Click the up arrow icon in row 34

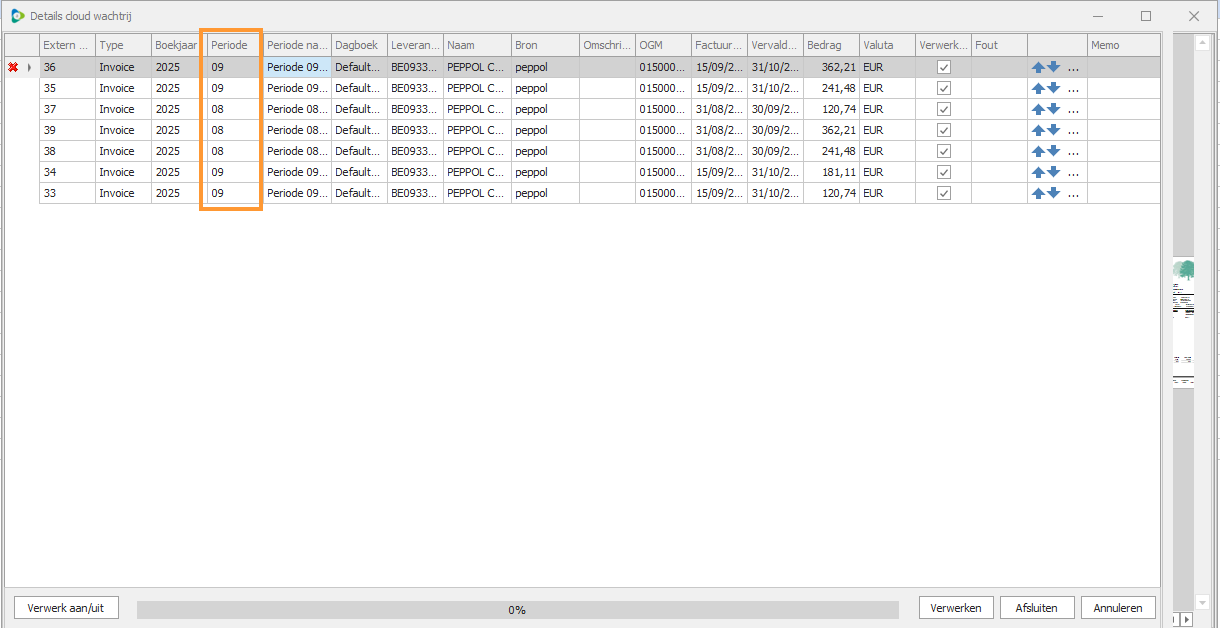(x=1038, y=172)
